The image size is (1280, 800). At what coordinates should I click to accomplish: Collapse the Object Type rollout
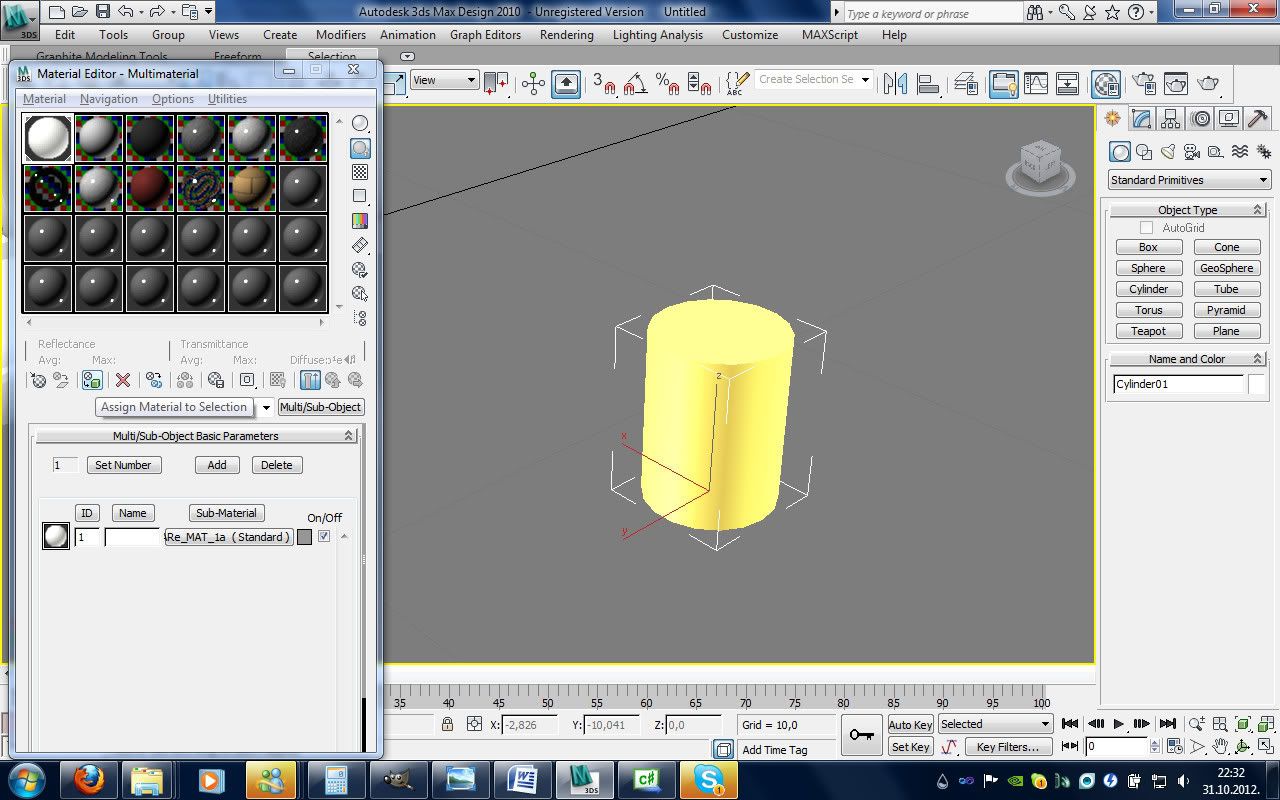pos(1187,210)
